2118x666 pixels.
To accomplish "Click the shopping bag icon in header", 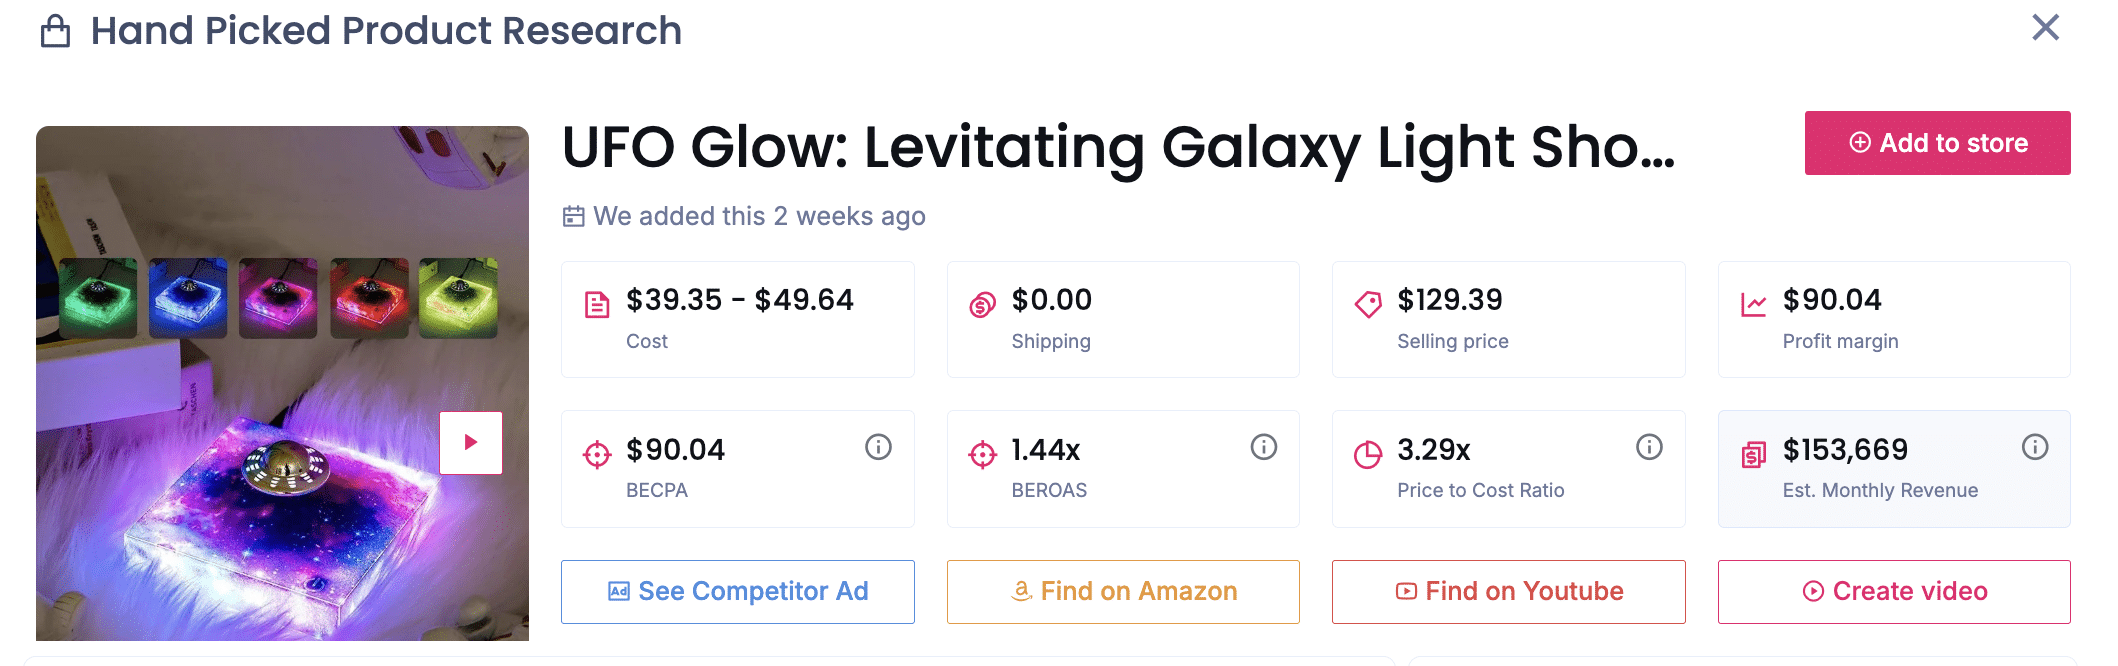I will [x=55, y=31].
